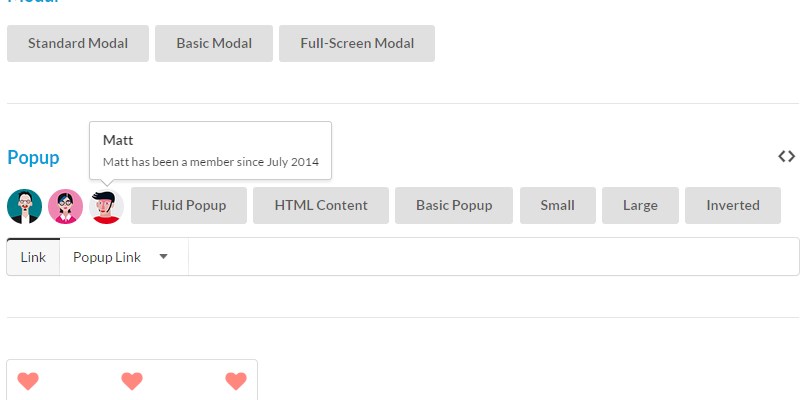Screen dimensions: 800x400
Task: Click Matt's avatar in red shirt
Action: click(106, 206)
